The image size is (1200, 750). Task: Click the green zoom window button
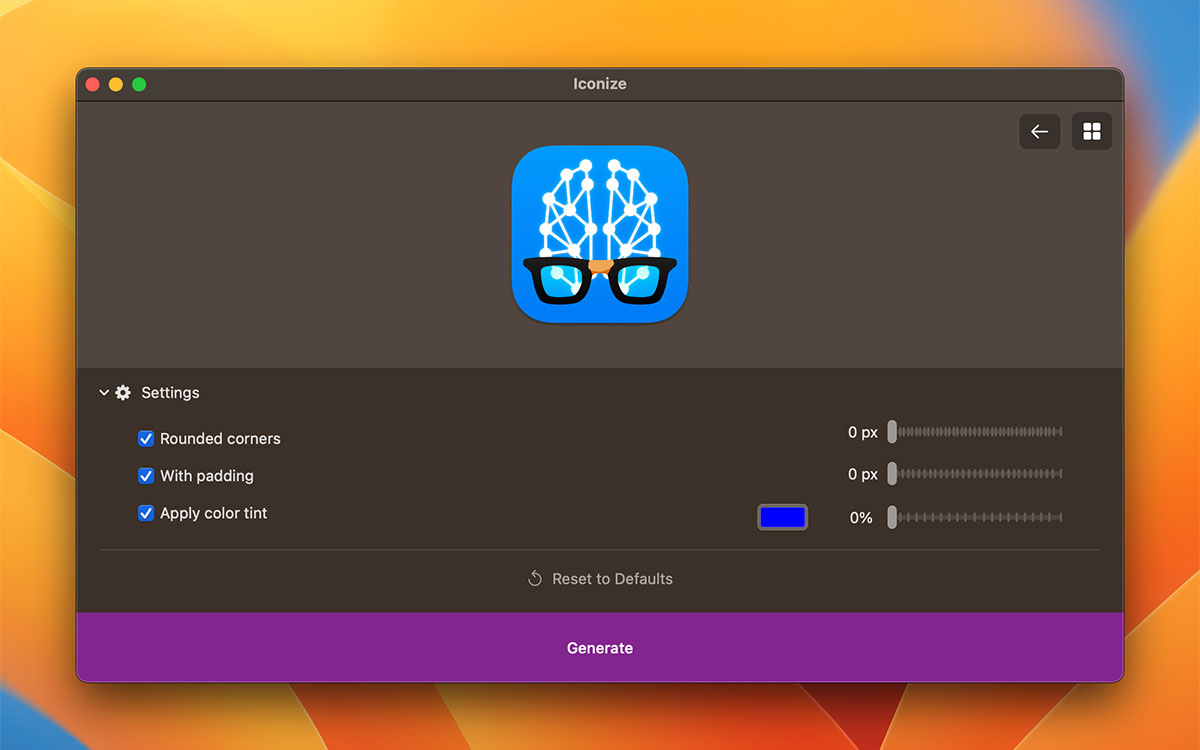pos(139,85)
